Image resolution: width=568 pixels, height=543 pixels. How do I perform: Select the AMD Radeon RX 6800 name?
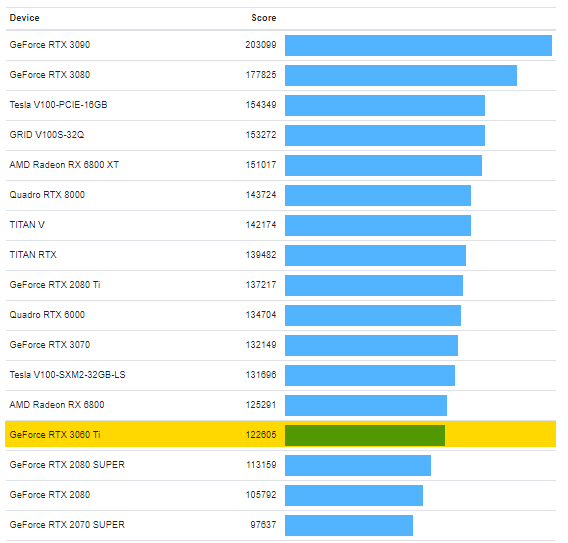57,405
